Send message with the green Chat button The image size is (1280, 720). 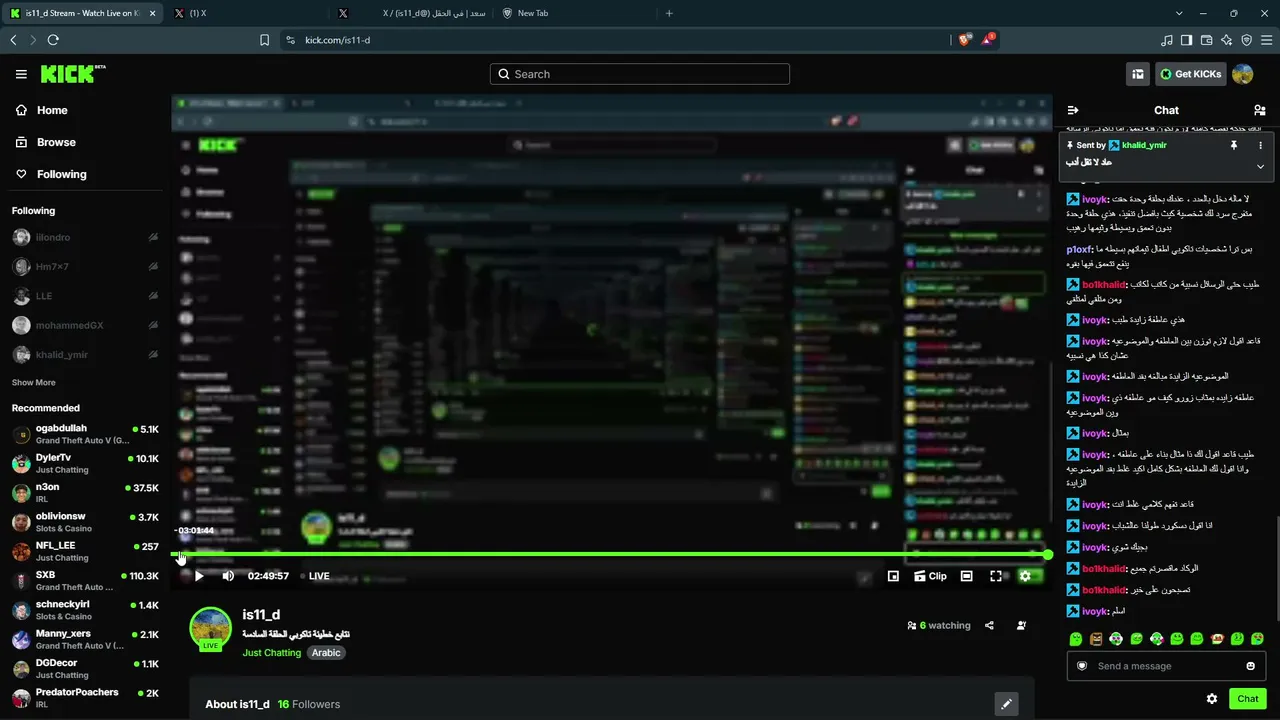click(x=1248, y=699)
